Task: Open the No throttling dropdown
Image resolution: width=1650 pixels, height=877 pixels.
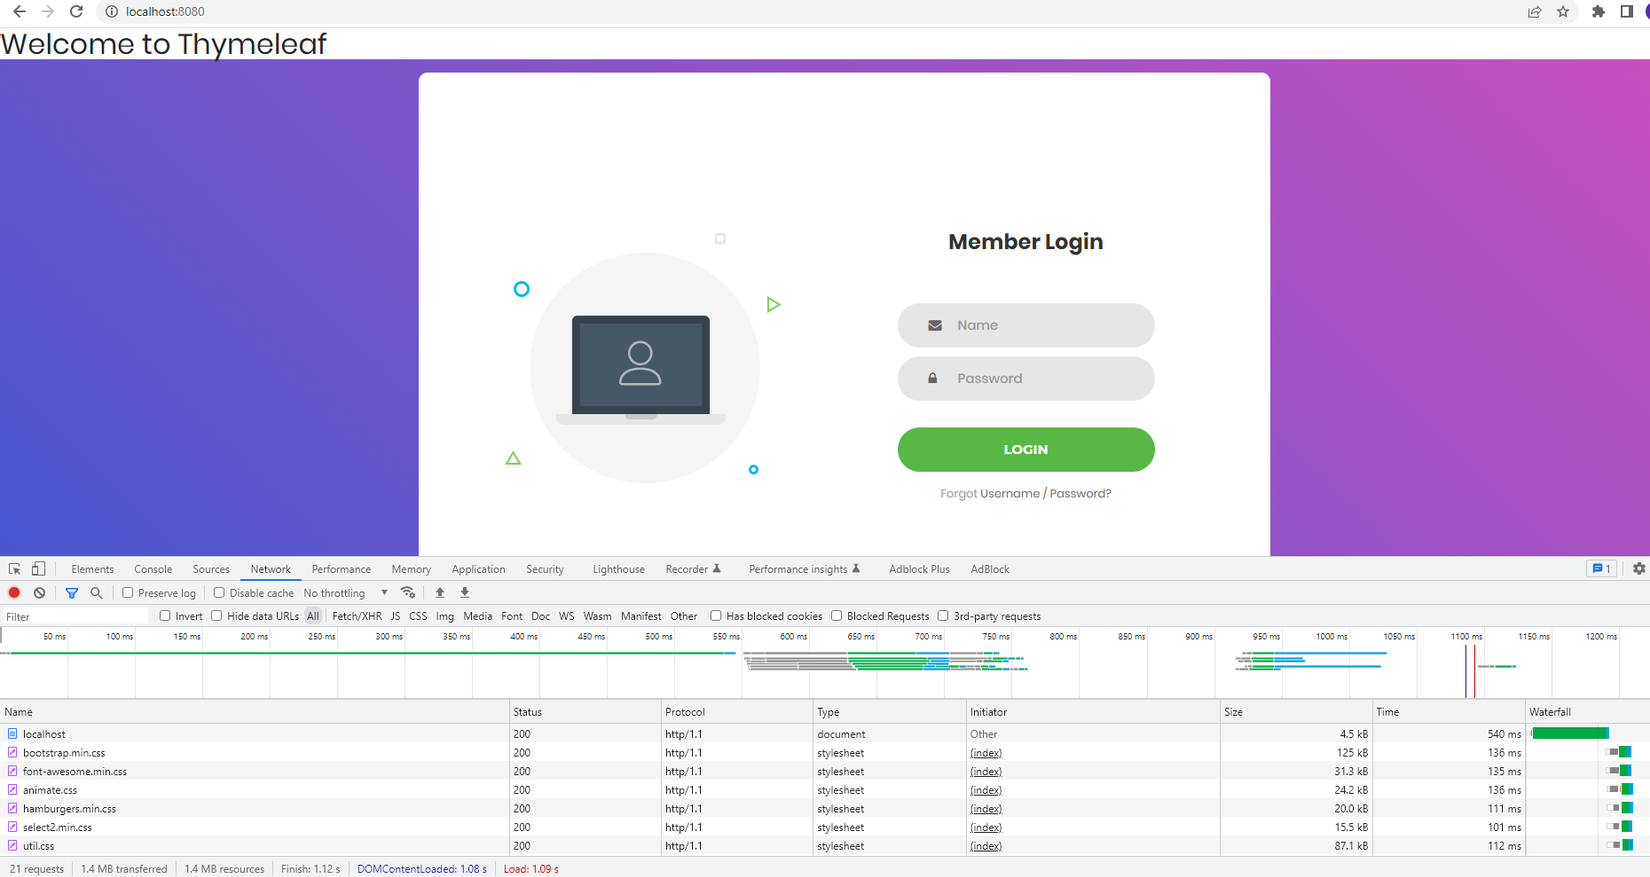Action: coord(346,593)
